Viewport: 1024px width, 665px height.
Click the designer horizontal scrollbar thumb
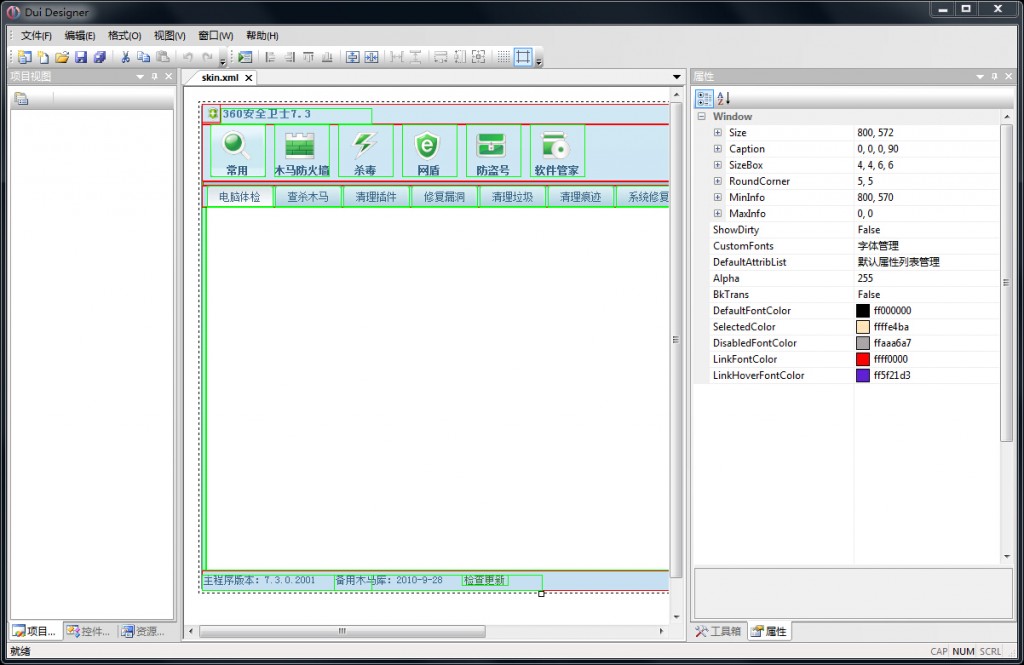click(342, 631)
